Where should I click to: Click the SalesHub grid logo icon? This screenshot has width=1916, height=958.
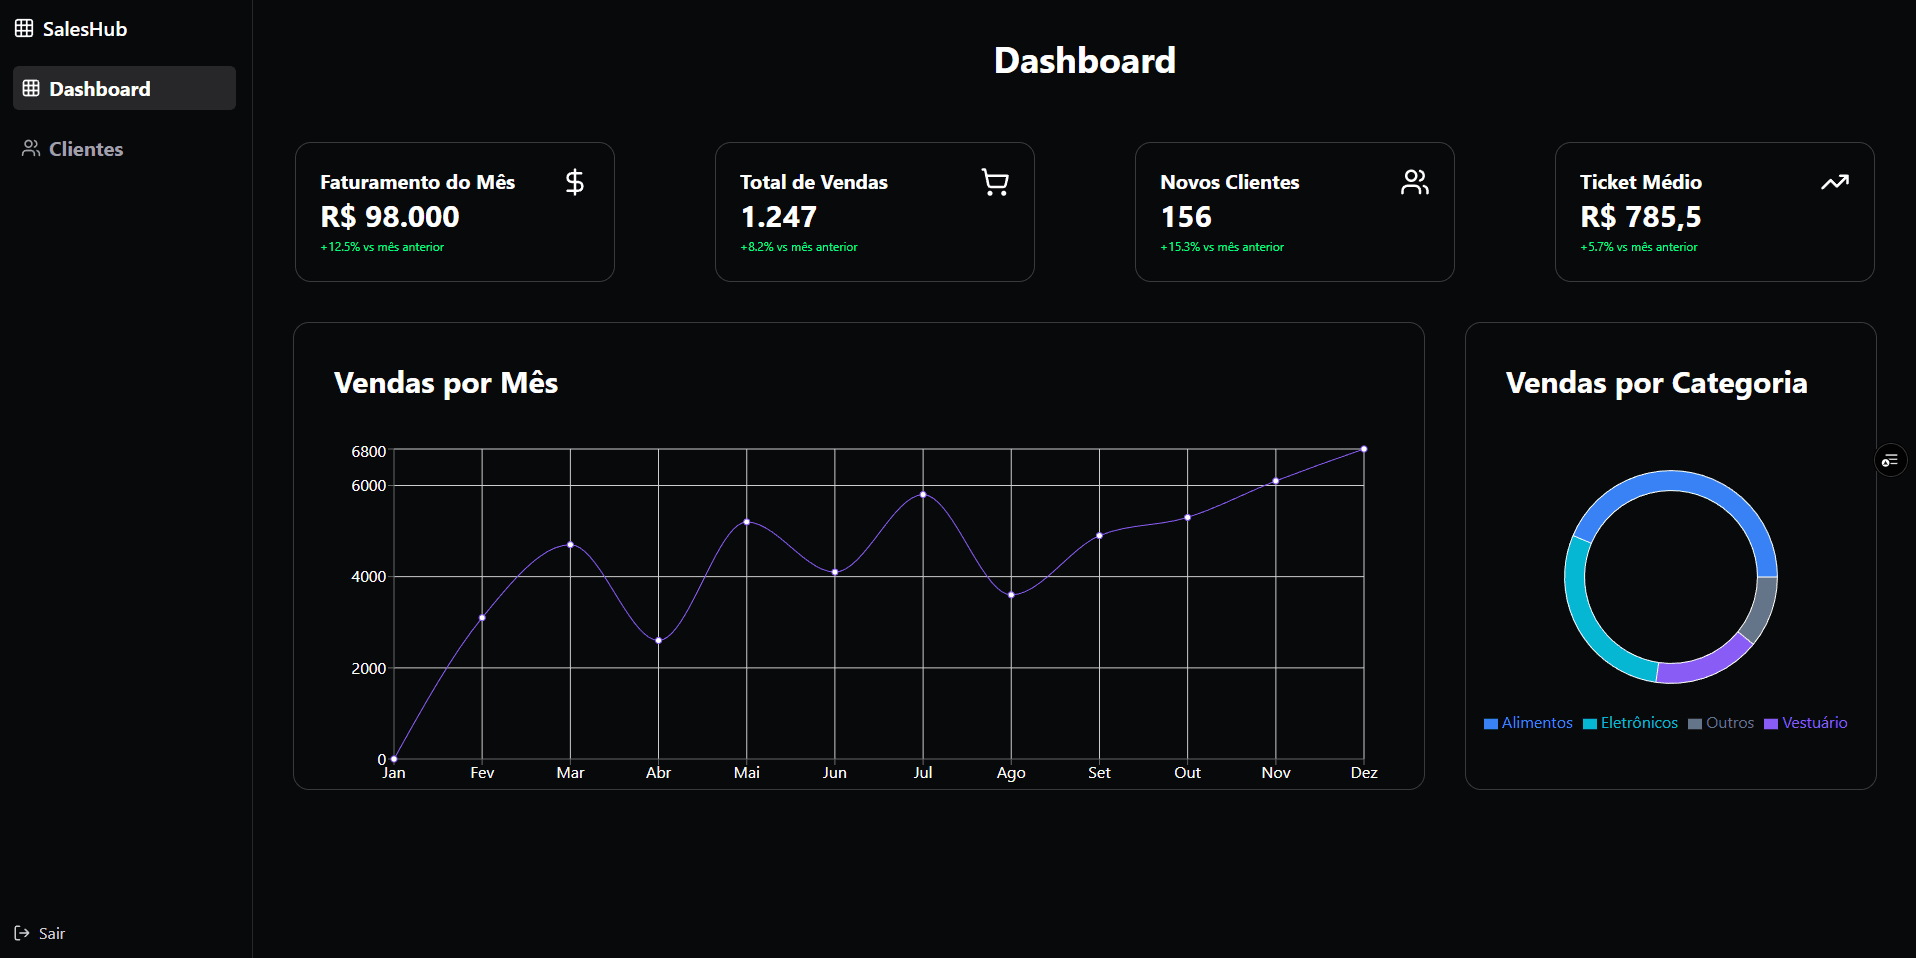click(24, 28)
